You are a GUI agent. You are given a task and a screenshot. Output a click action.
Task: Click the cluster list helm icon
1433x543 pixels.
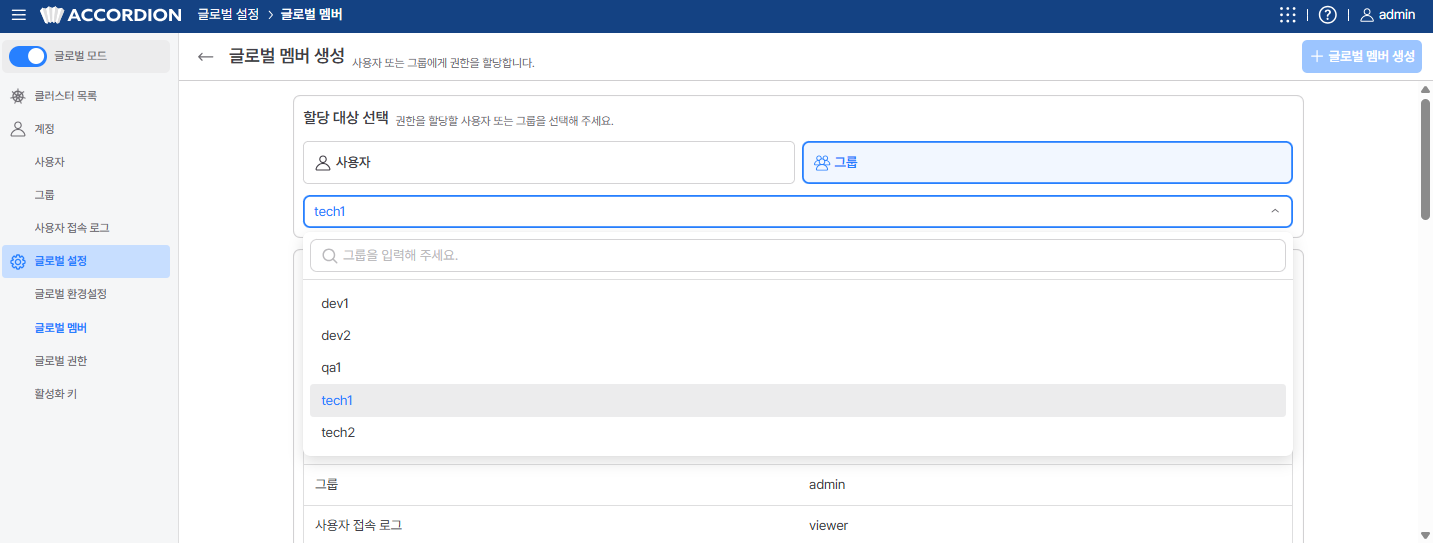[18, 96]
